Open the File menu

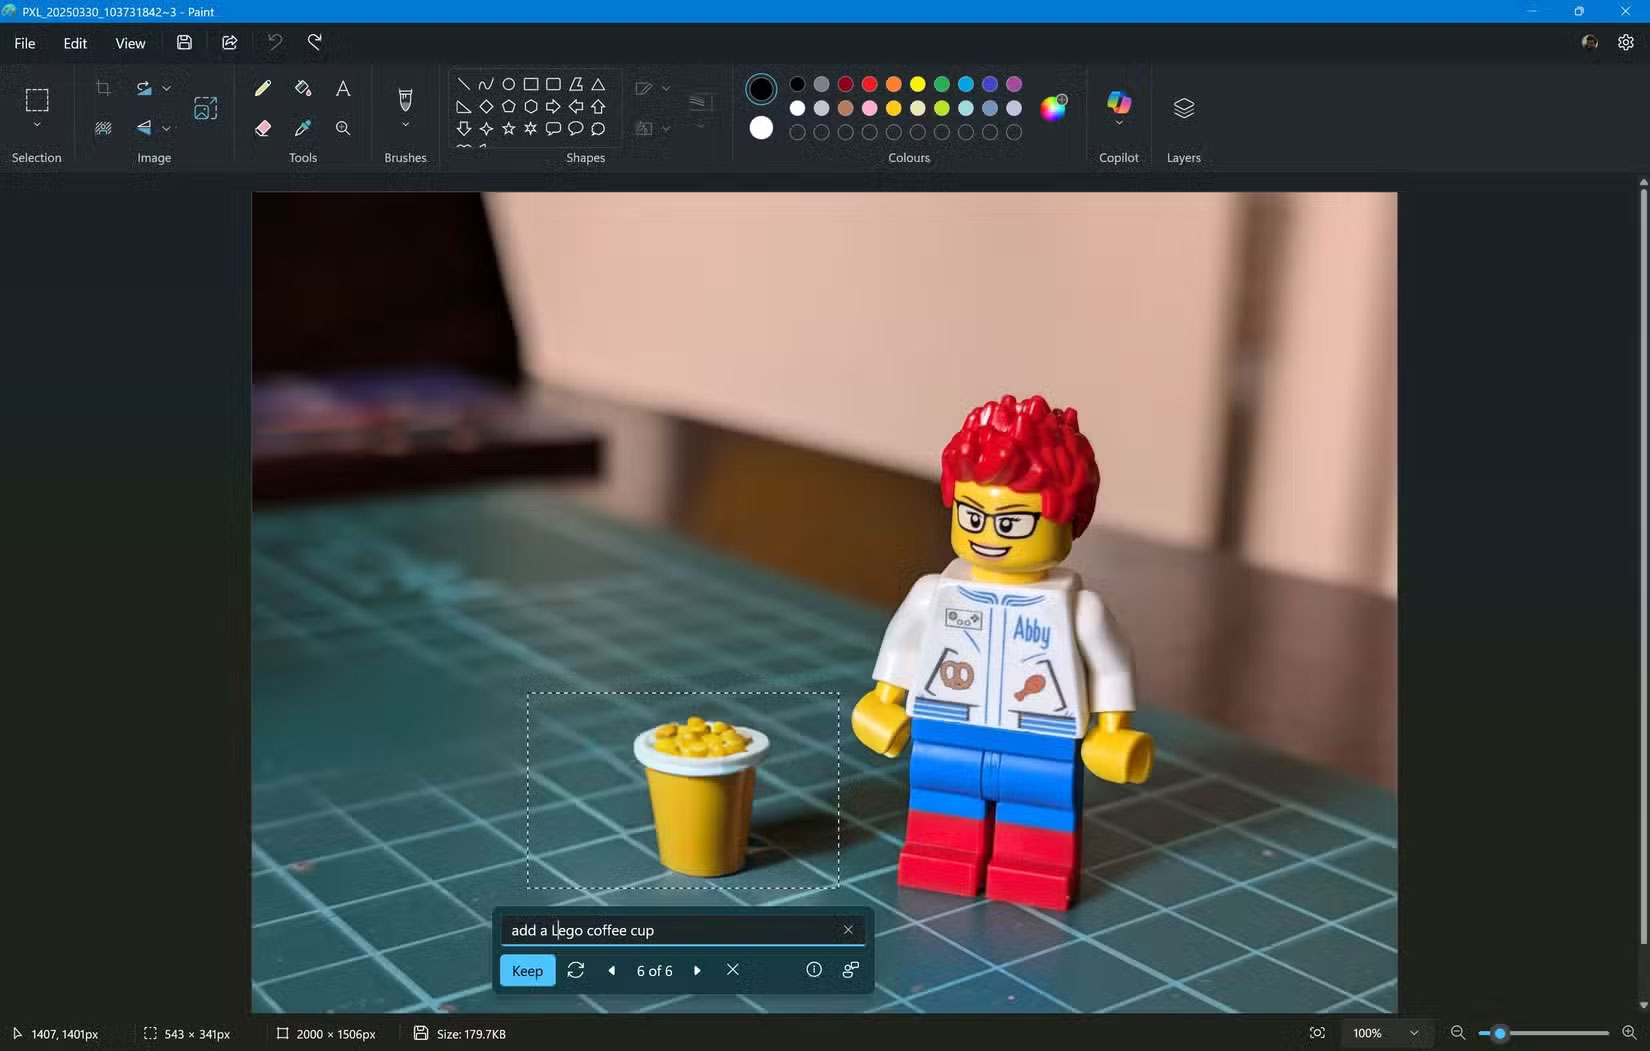(x=24, y=43)
